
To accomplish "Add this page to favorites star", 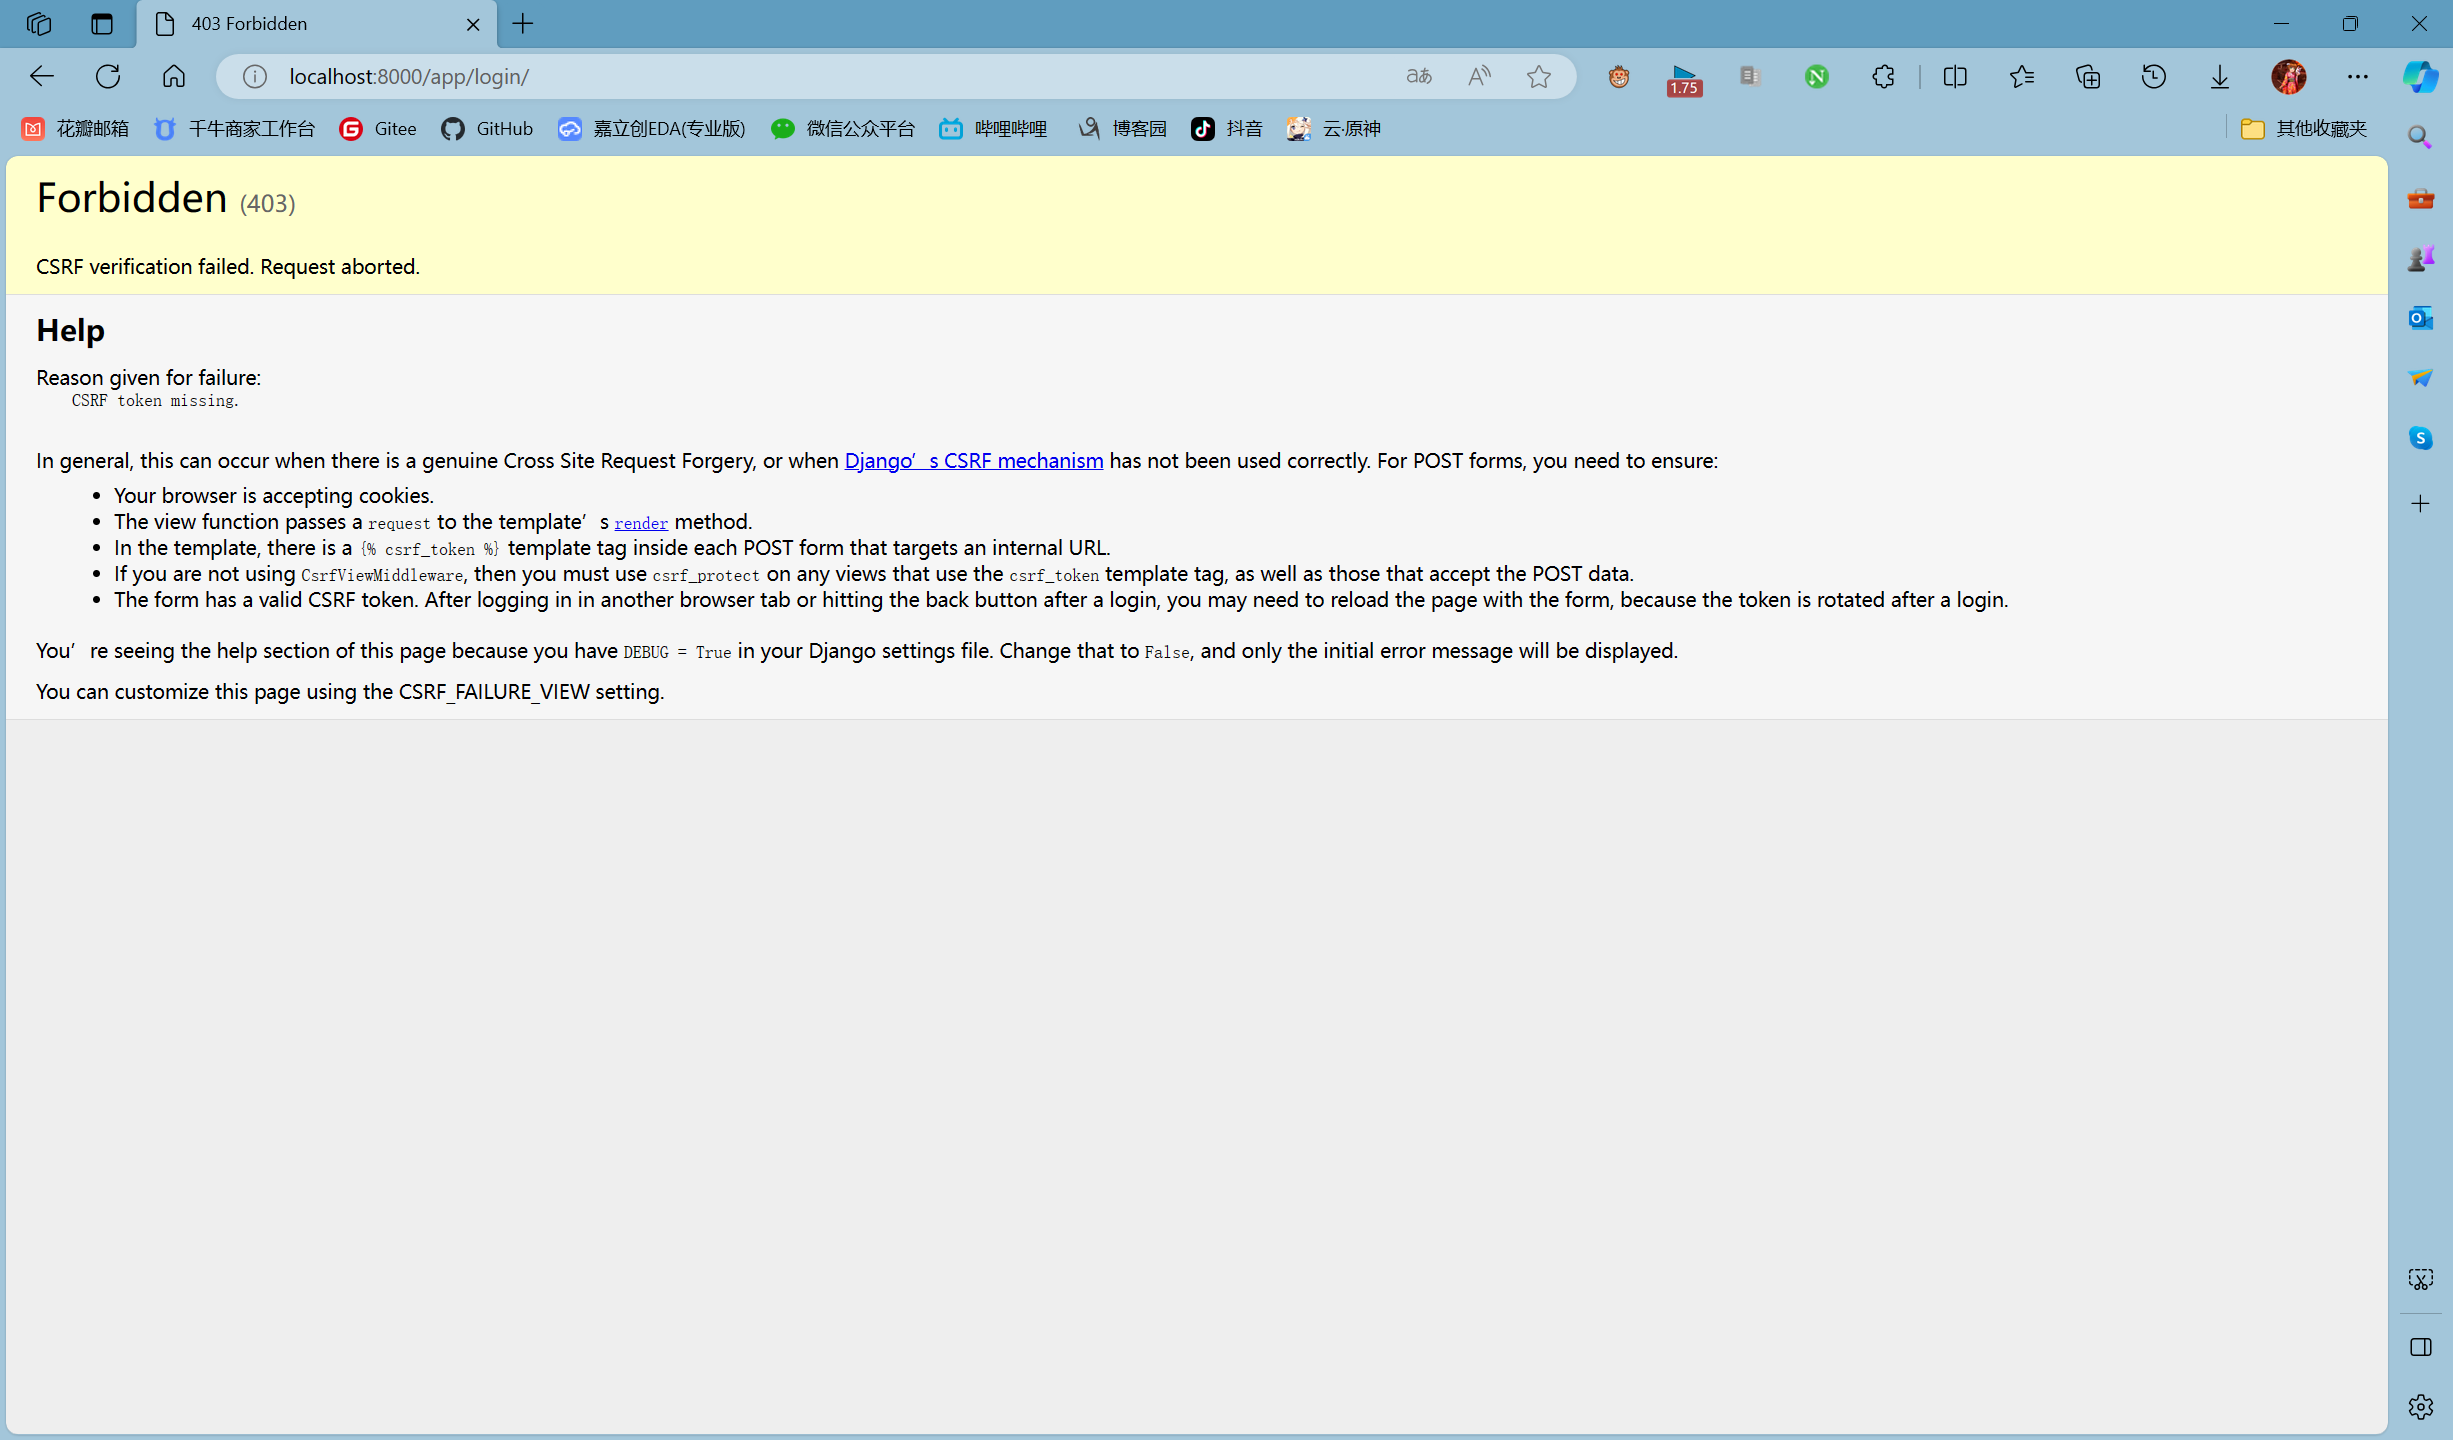I will coord(1539,76).
